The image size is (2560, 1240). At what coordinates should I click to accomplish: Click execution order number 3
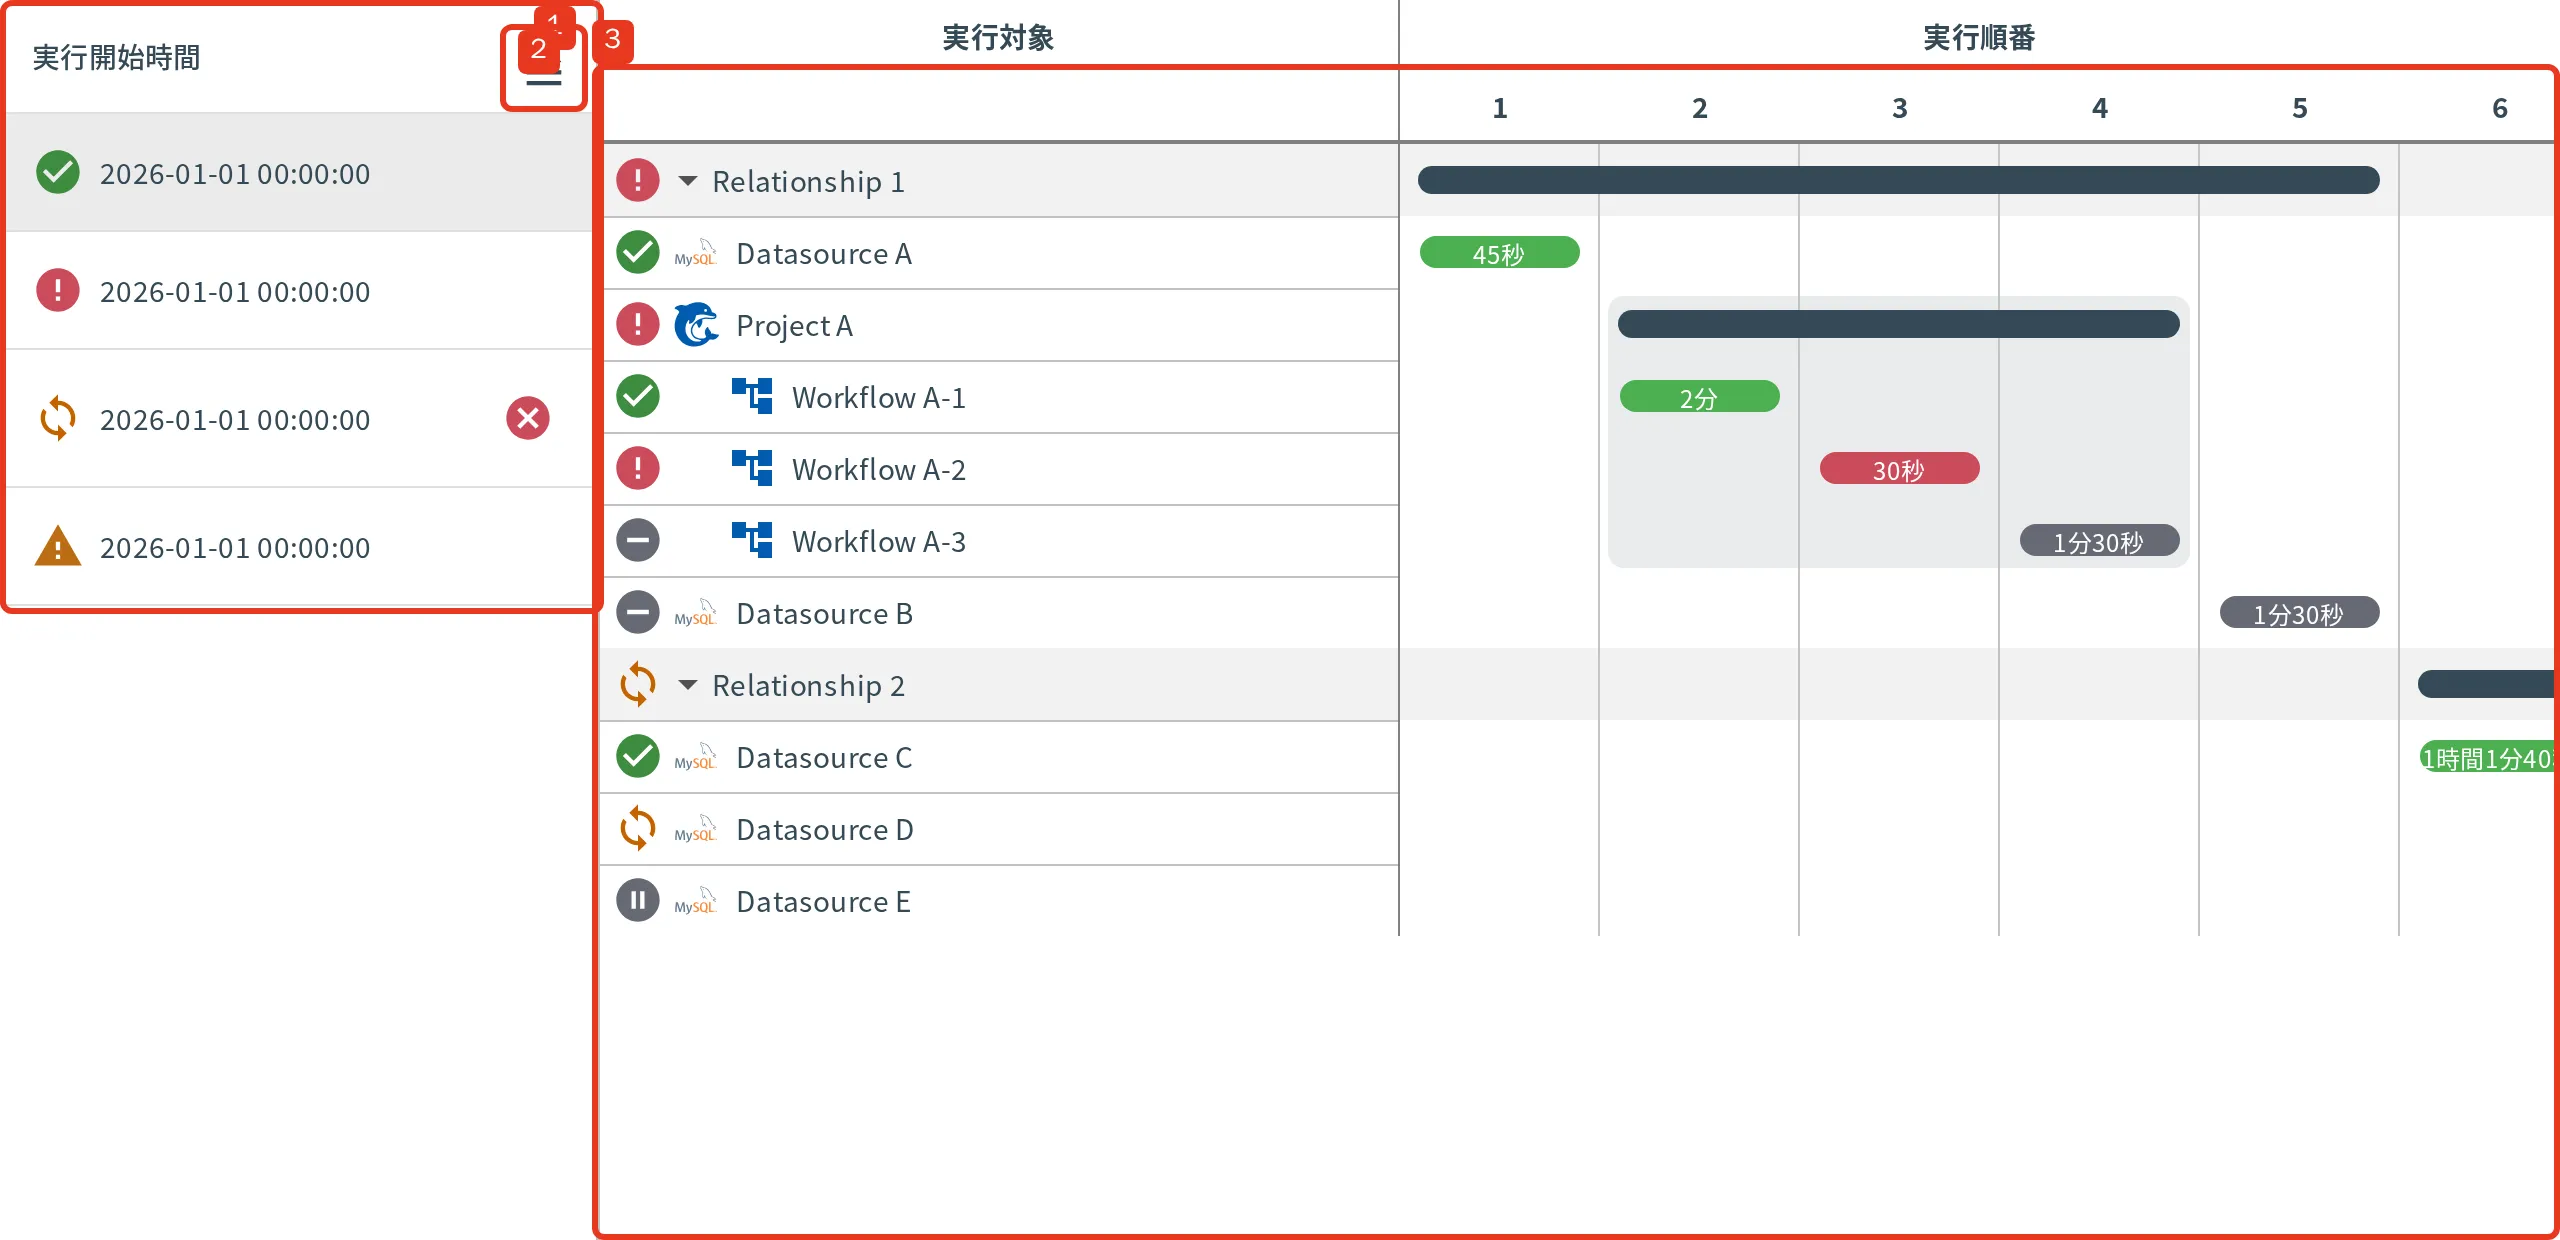coord(1899,108)
